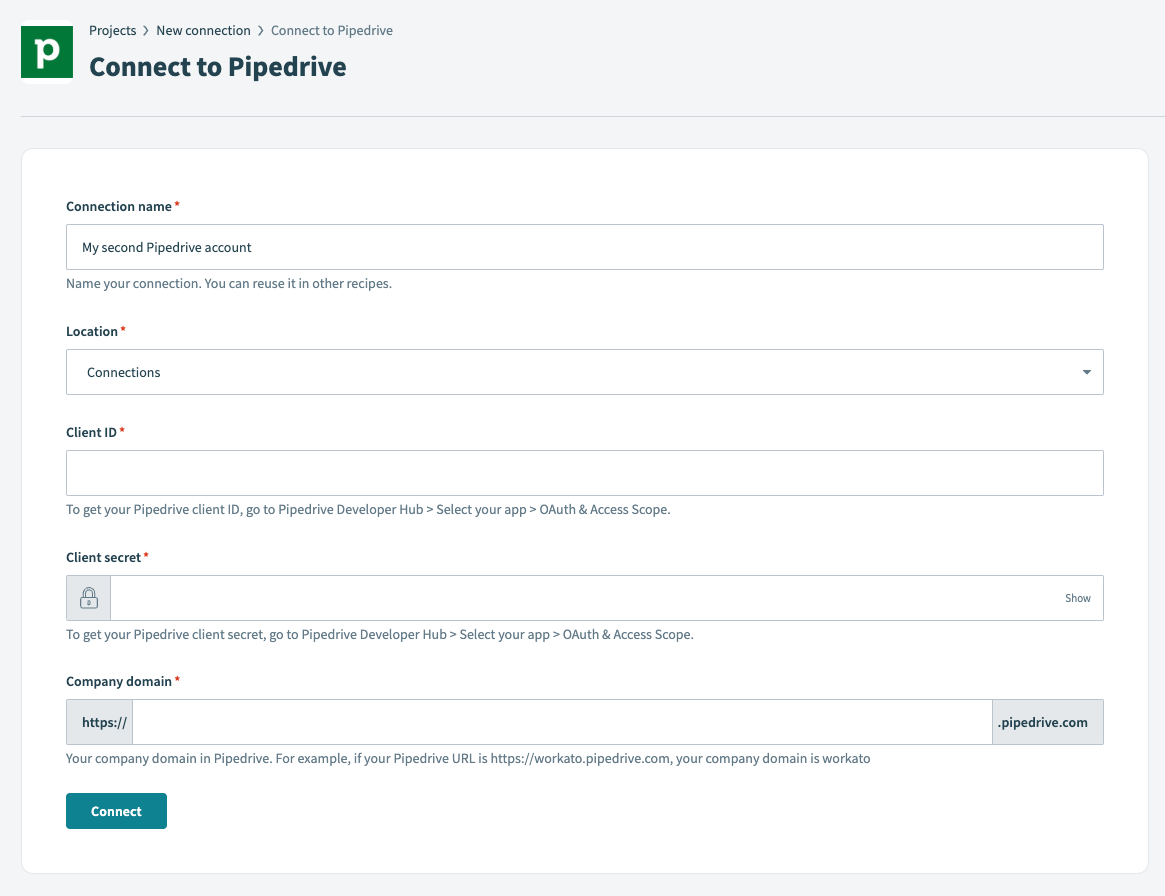Viewport: 1165px width, 896px height.
Task: Navigate to Projects breadcrumb
Action: click(x=112, y=30)
